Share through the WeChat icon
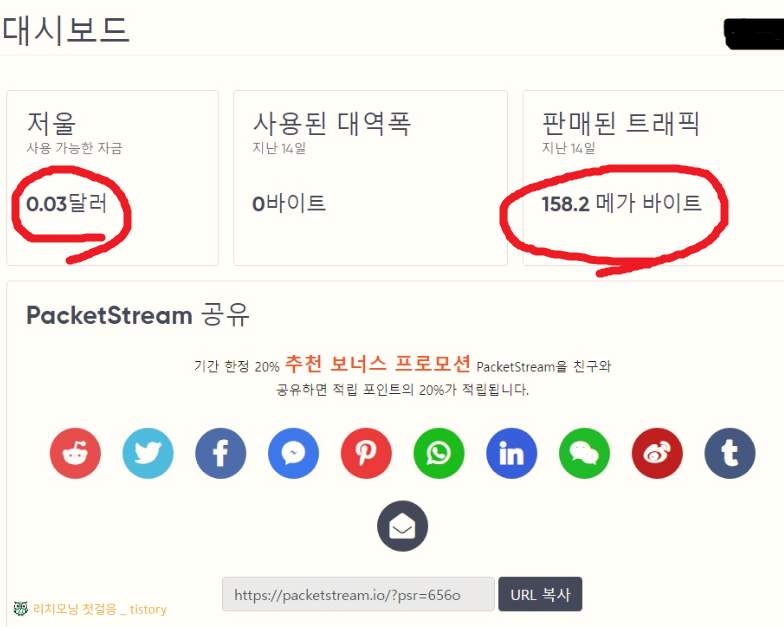This screenshot has height=627, width=784. (x=584, y=453)
